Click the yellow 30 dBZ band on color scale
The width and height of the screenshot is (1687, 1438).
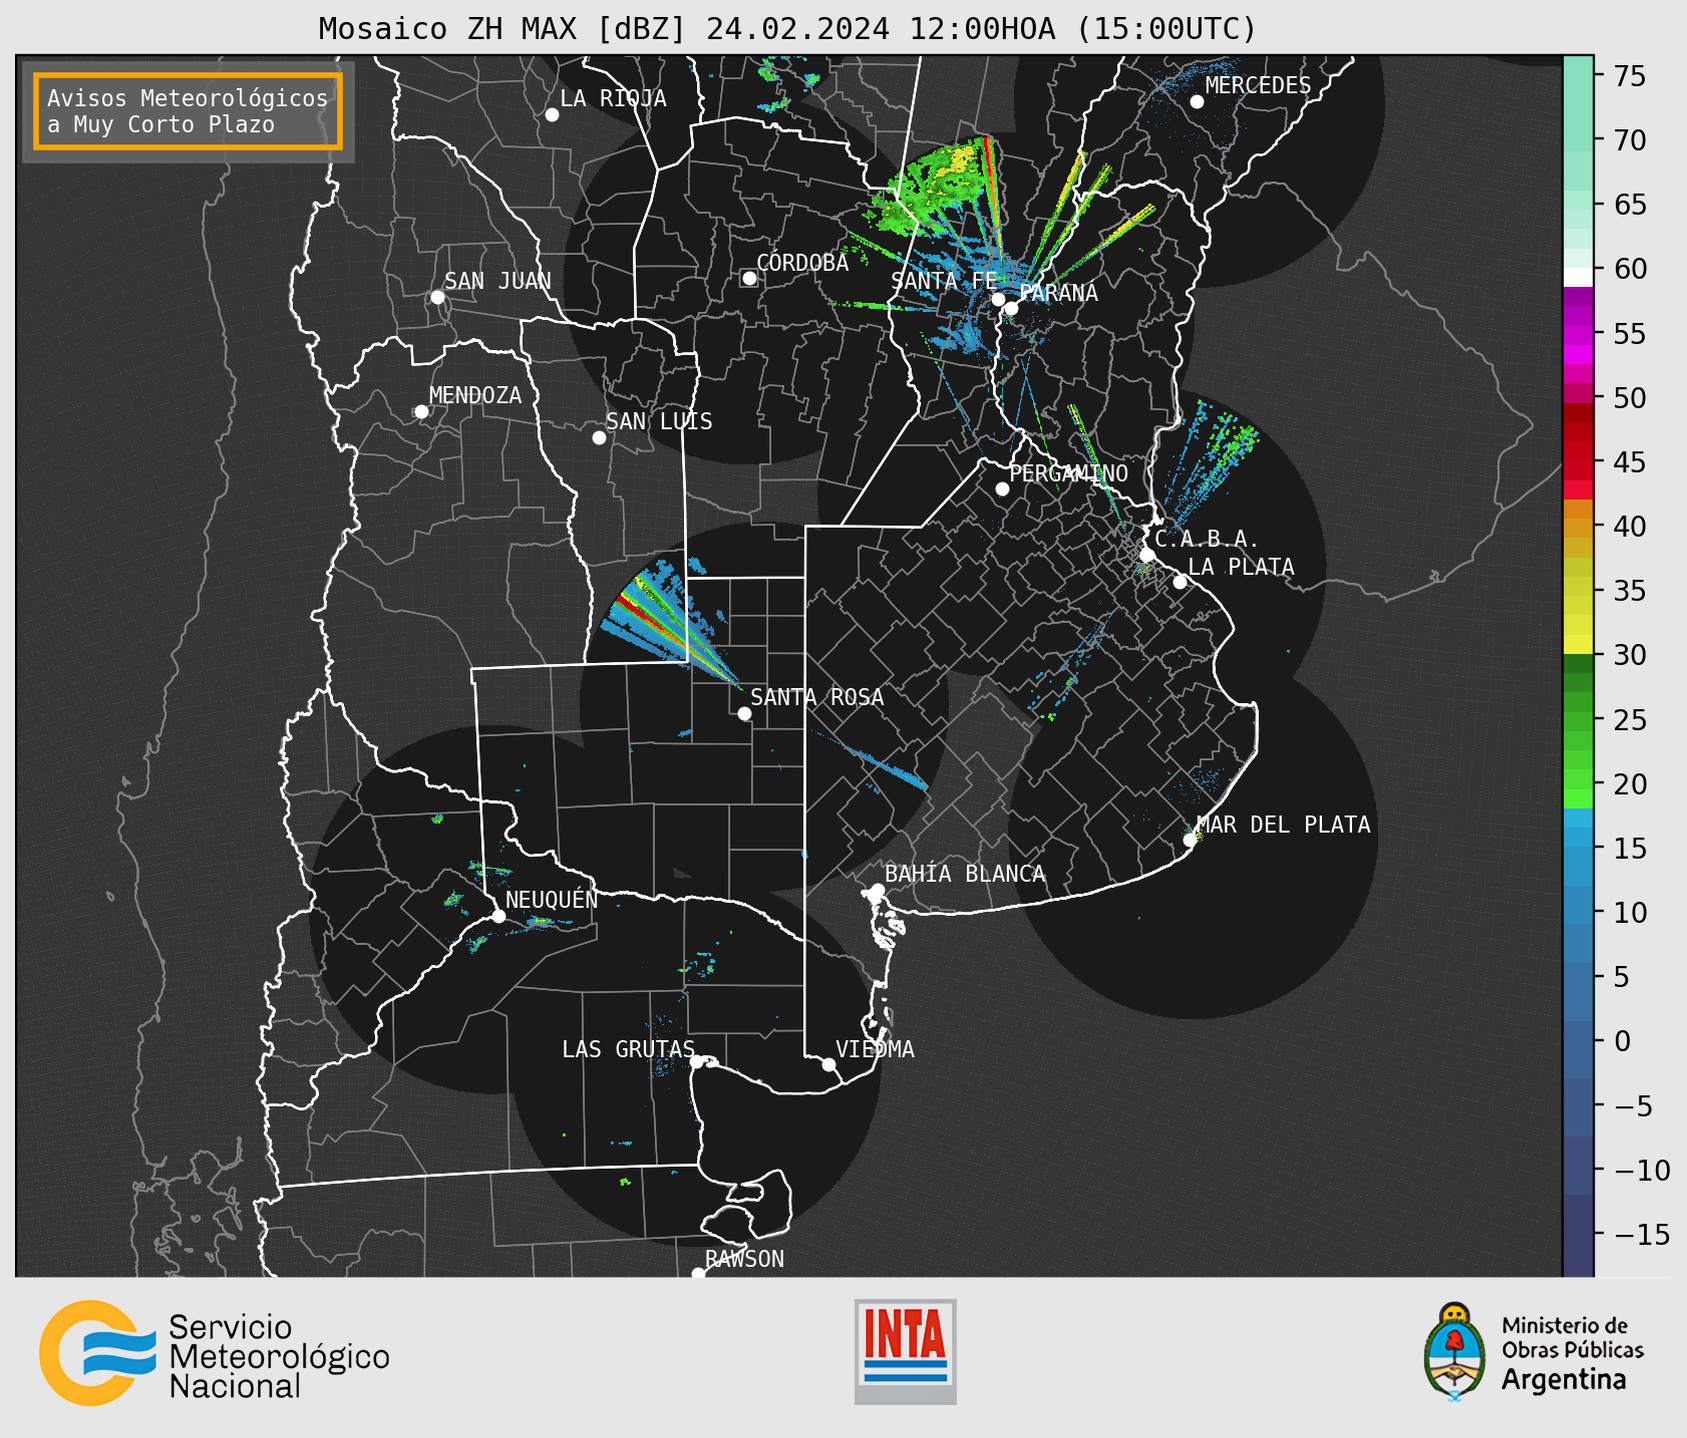pos(1578,645)
